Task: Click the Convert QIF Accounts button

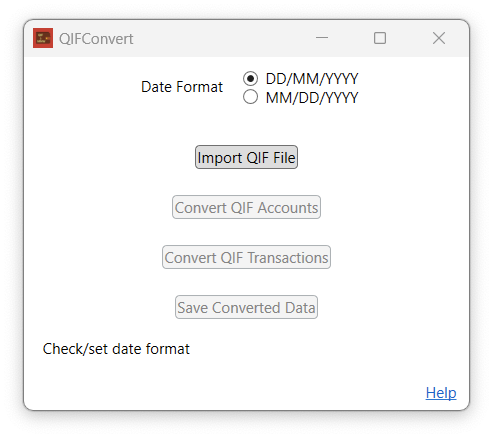Action: (246, 207)
